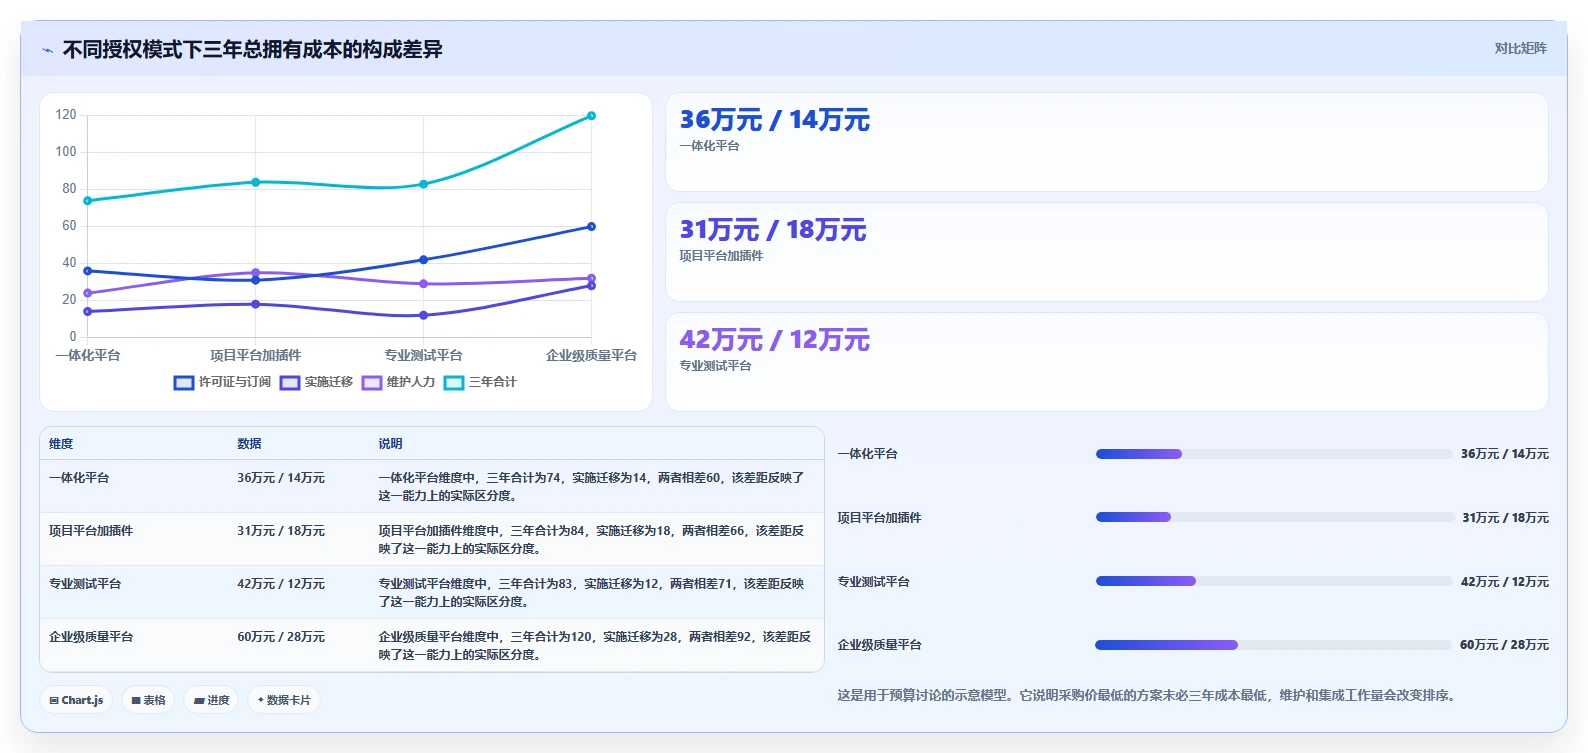Screen dimensions: 1588x753
Task: Click the 企业级质量平台 x-axis label
Action: coord(591,356)
